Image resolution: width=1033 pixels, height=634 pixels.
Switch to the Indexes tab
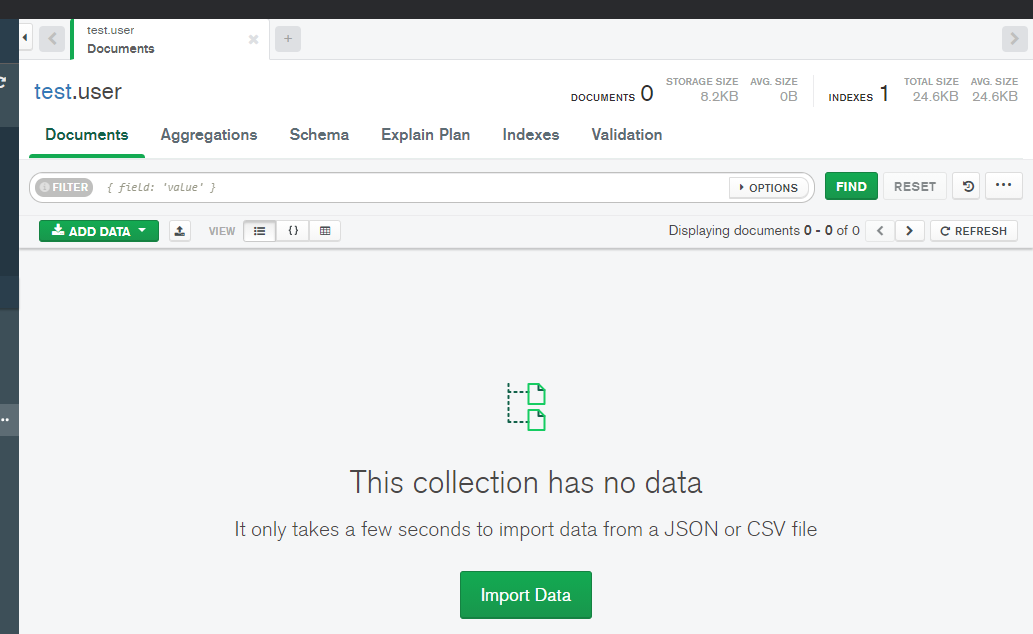(x=530, y=135)
